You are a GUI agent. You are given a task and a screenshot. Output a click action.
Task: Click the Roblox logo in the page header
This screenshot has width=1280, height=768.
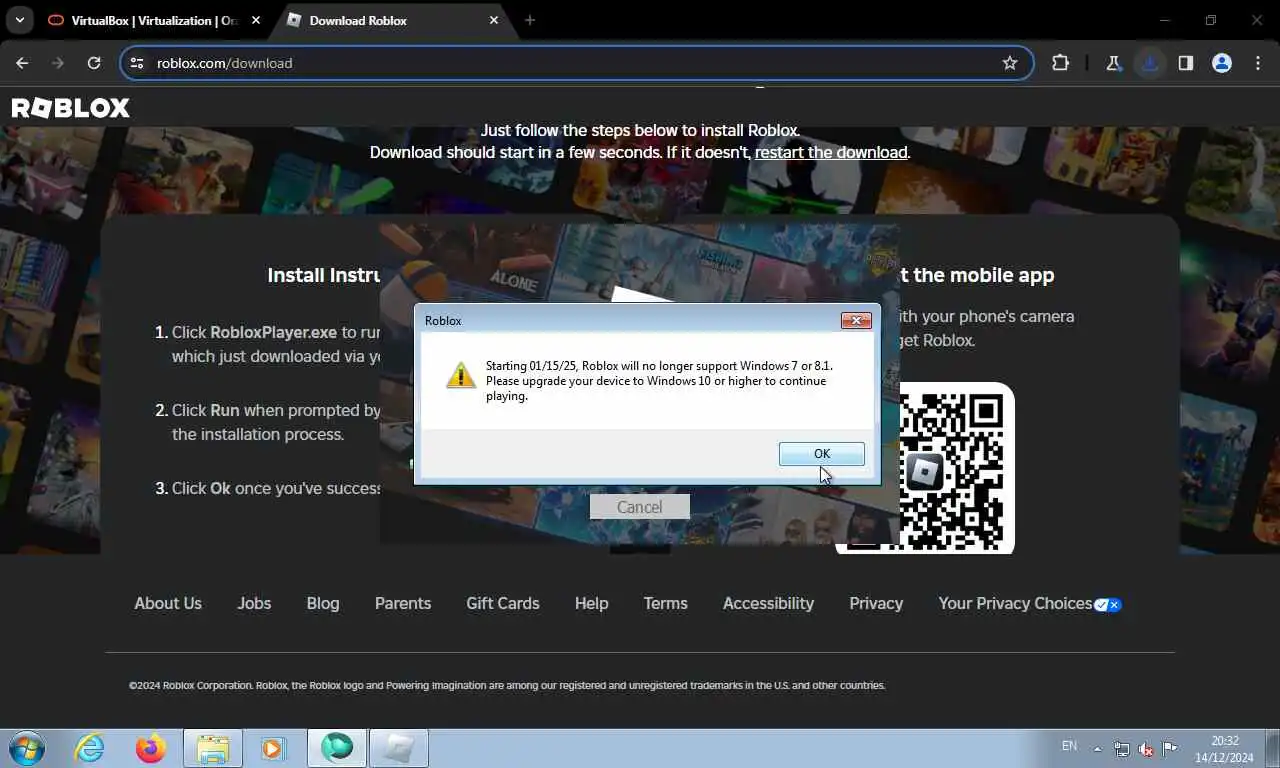click(x=71, y=108)
